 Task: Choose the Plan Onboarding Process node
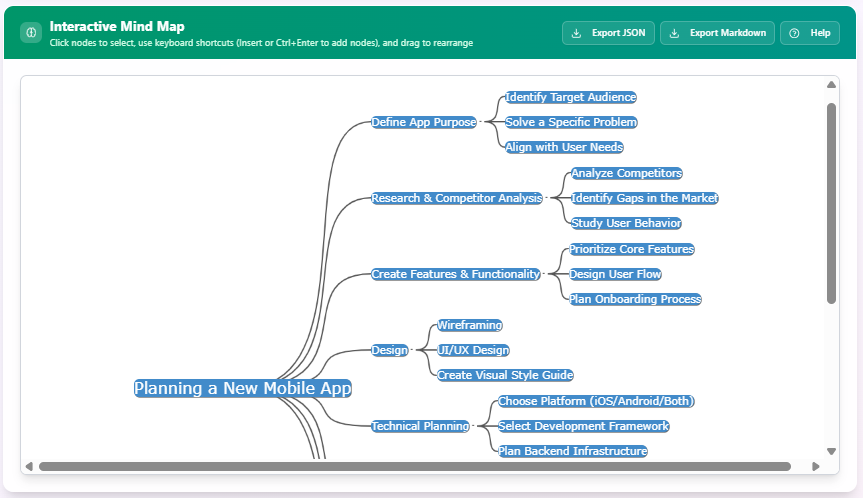[x=635, y=299]
